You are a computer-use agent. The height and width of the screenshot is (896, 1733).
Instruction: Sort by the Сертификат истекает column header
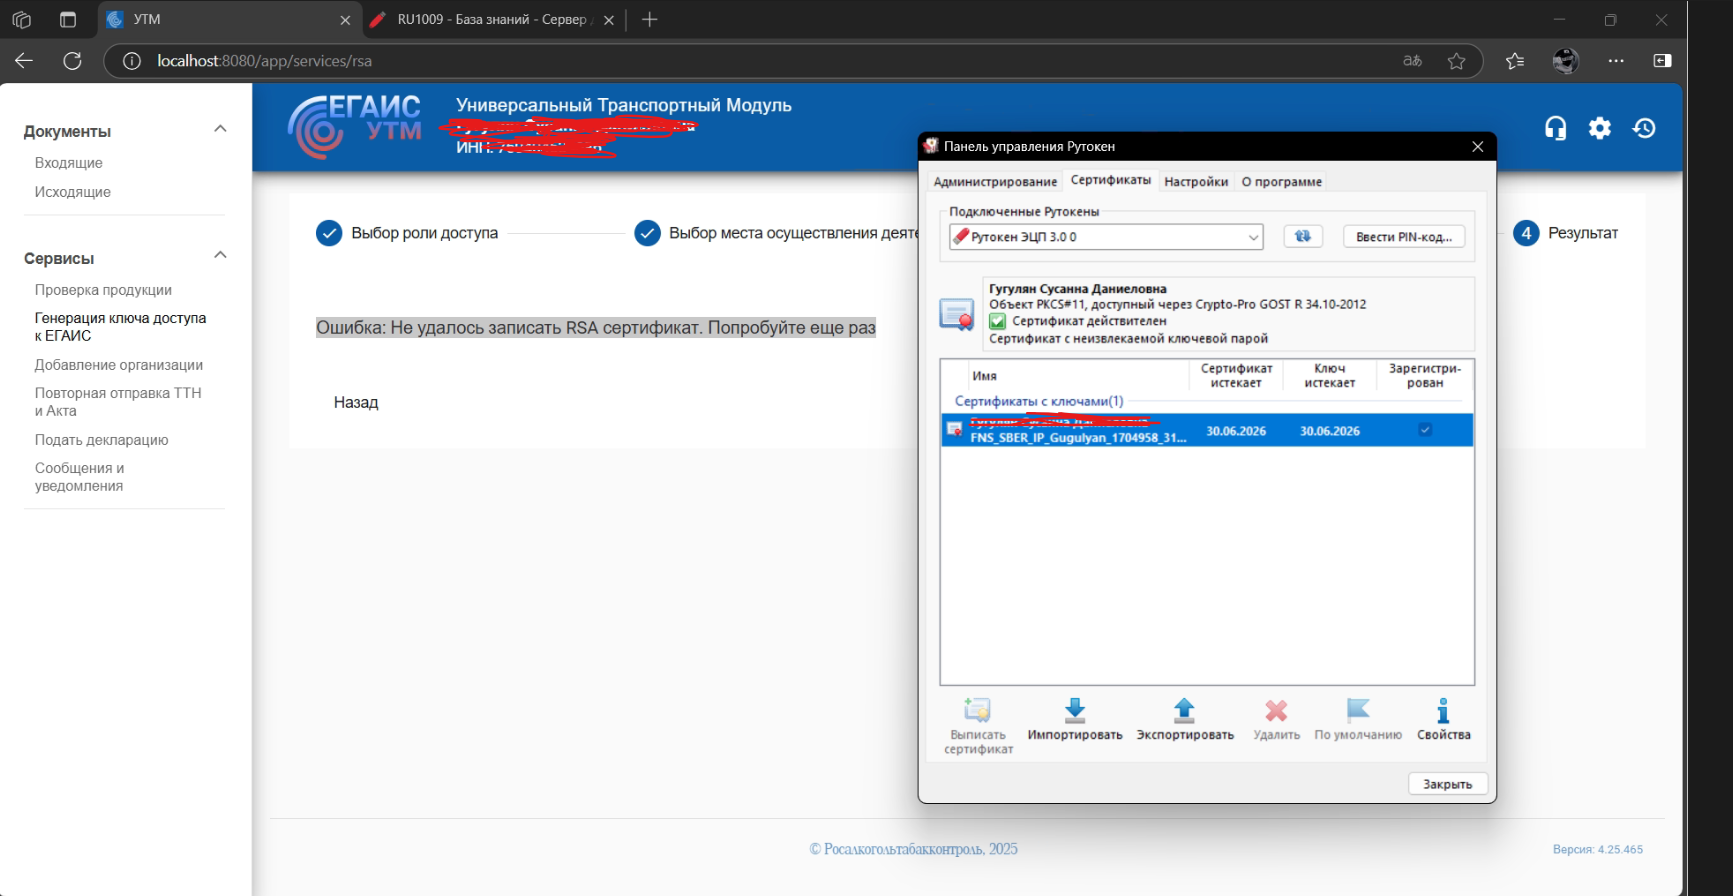1236,376
